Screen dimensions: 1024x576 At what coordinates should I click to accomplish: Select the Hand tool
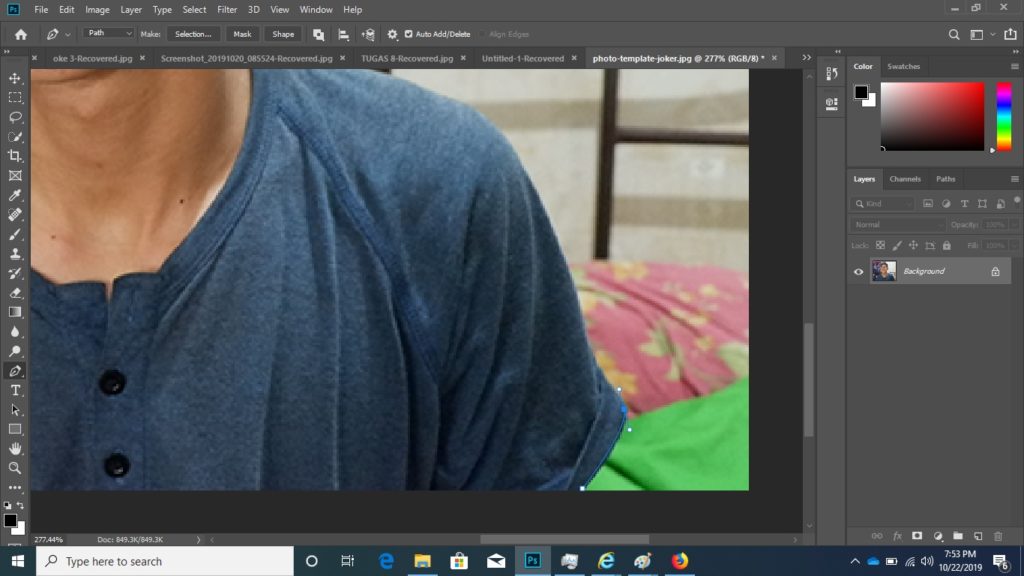[15, 449]
